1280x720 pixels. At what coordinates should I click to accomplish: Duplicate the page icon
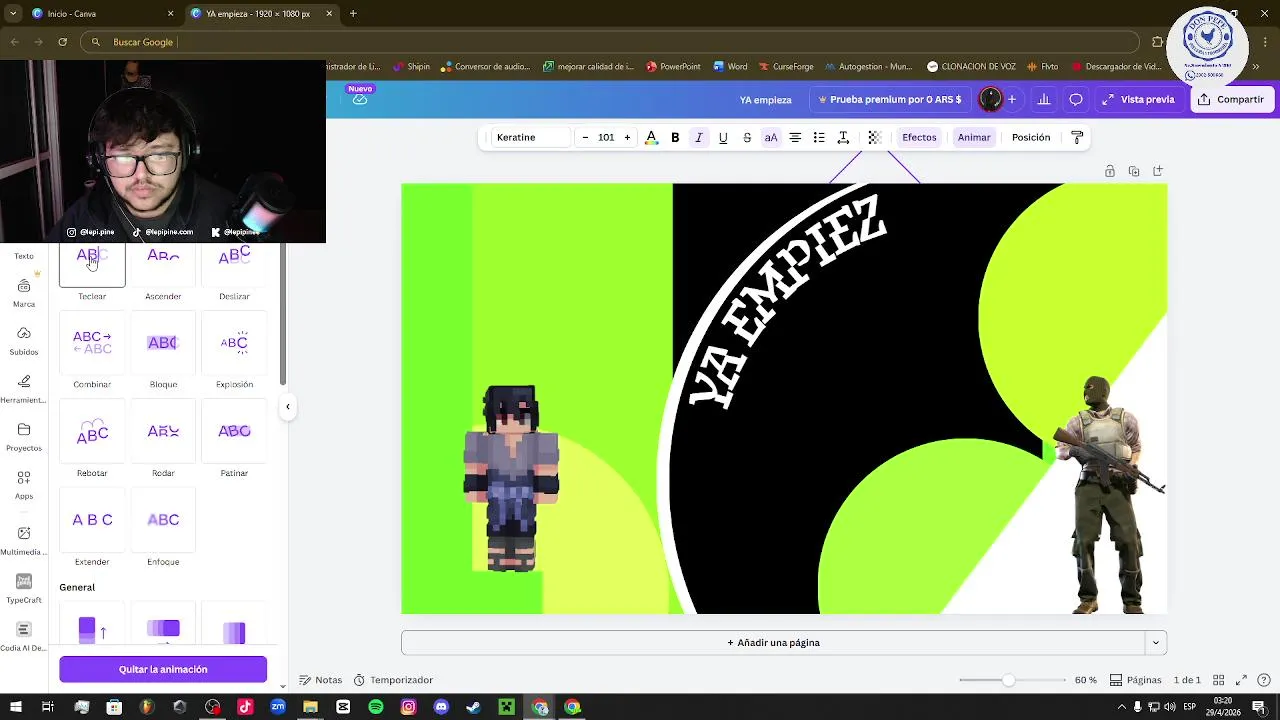1134,171
